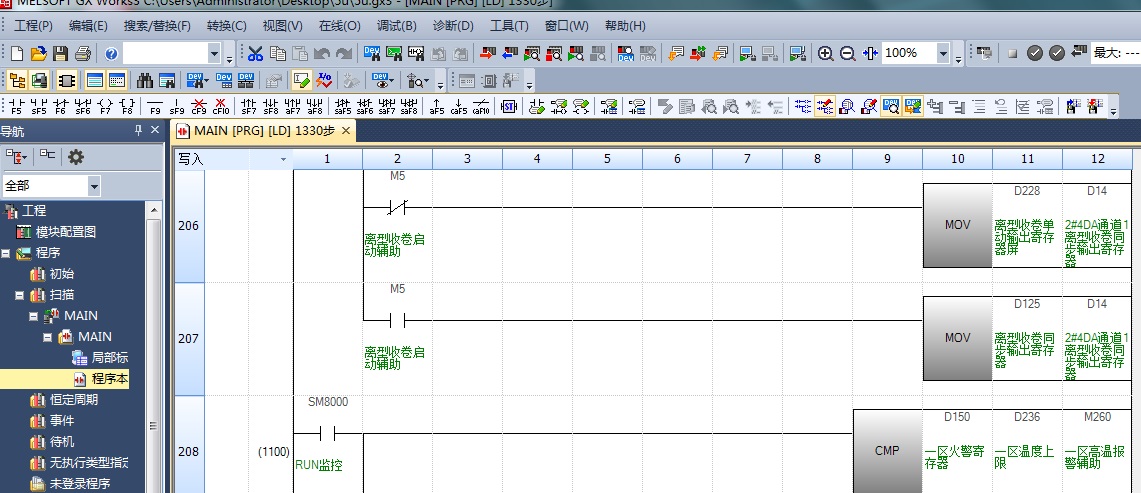This screenshot has width=1141, height=493.
Task: Click the Save project icon
Action: coord(60,53)
